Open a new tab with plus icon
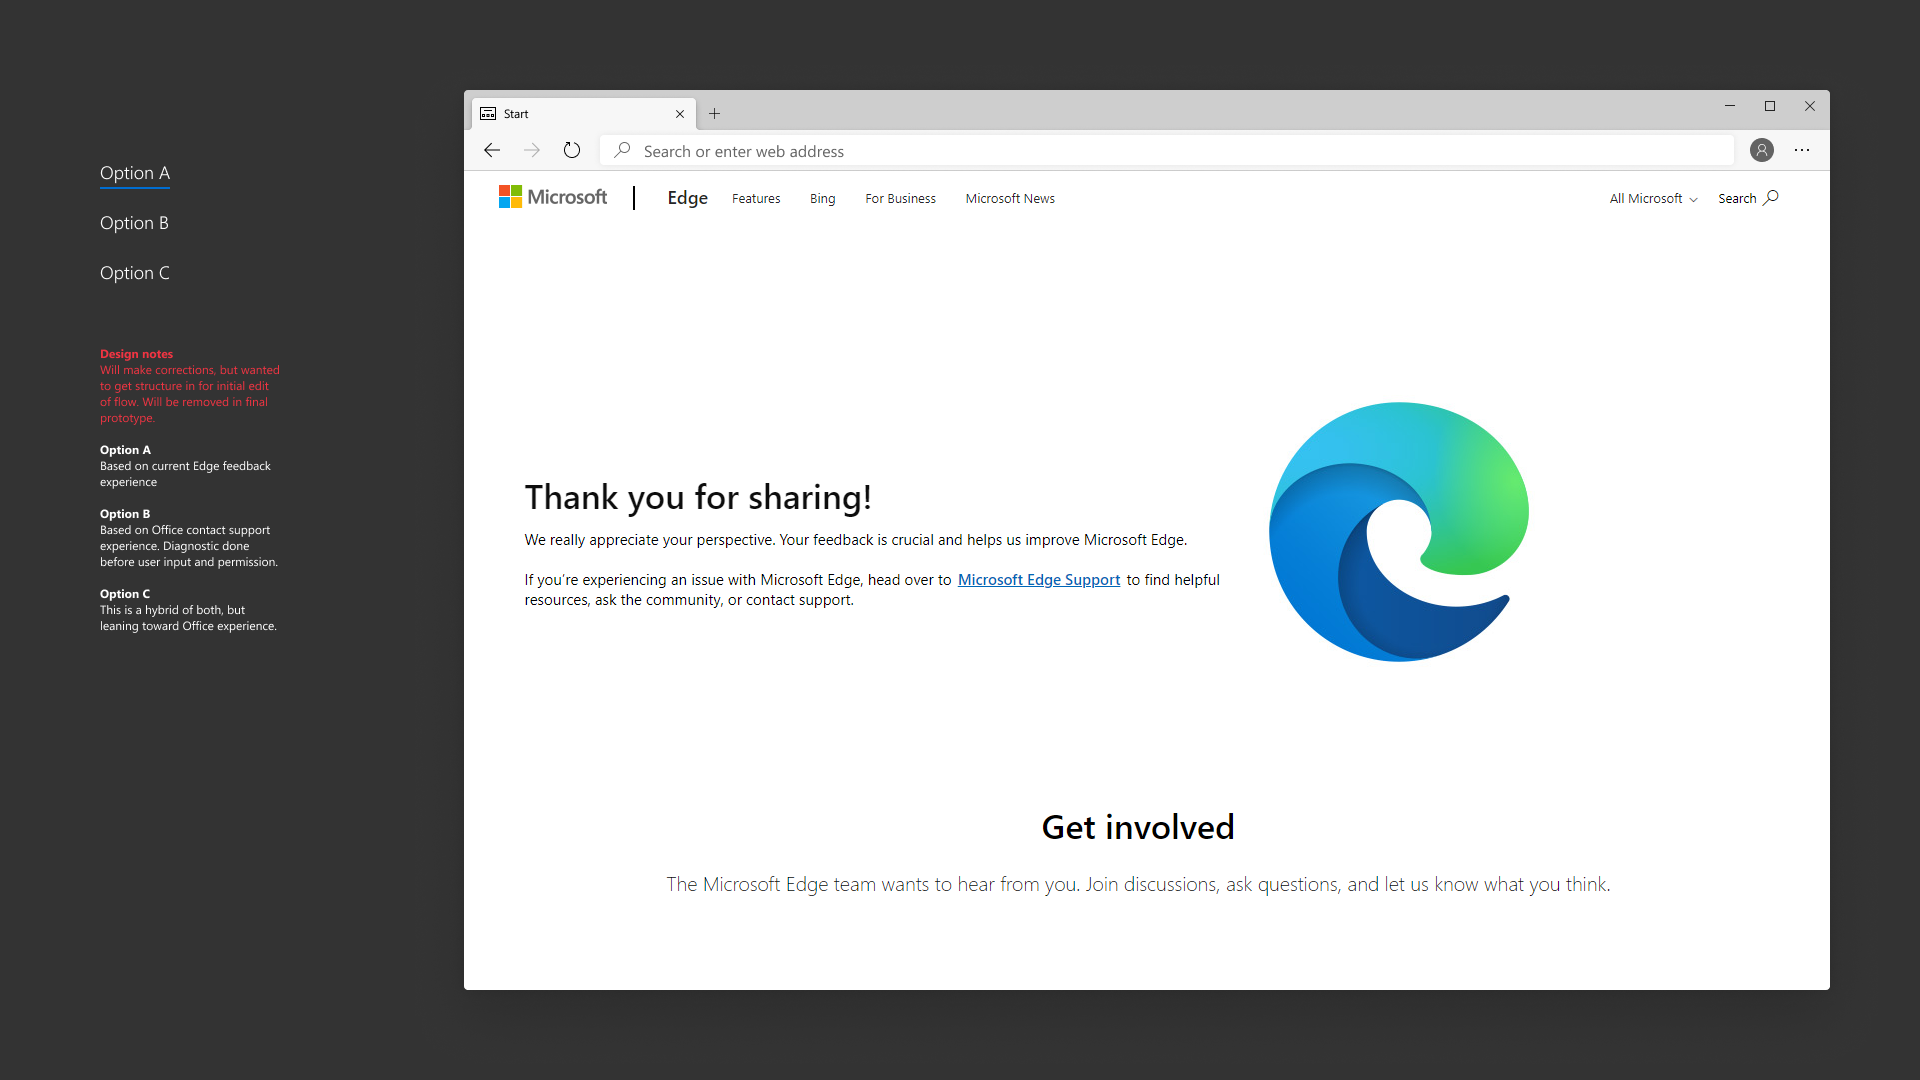 [714, 114]
